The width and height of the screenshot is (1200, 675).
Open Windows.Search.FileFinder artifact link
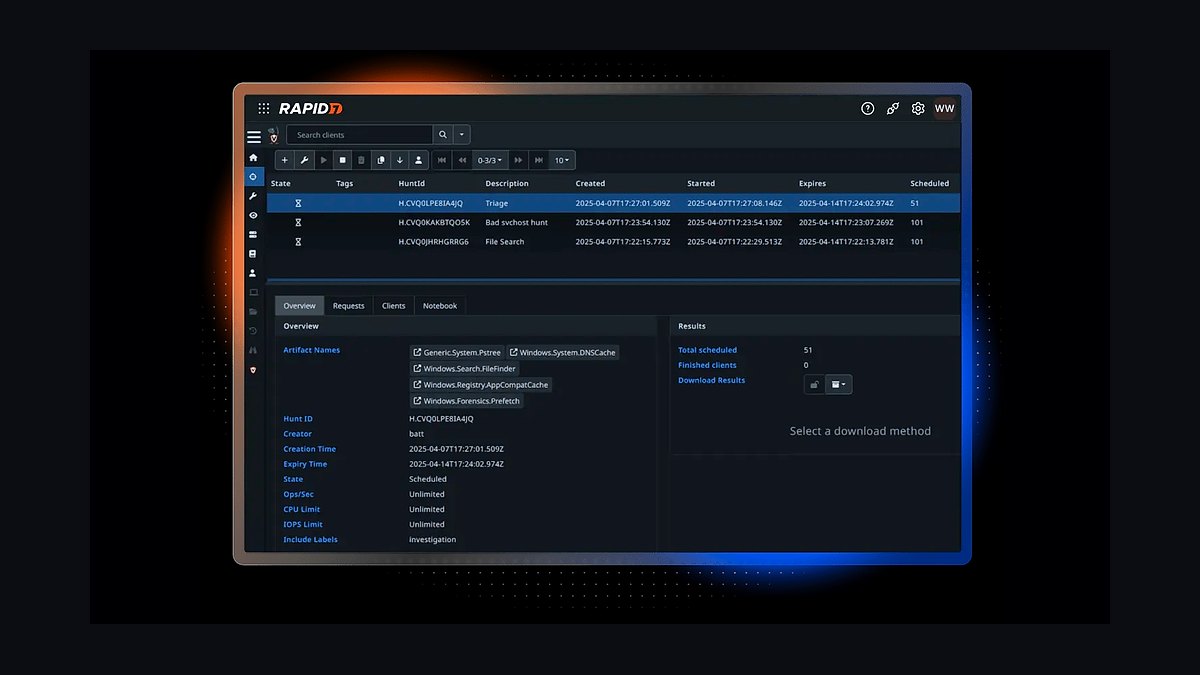point(465,368)
